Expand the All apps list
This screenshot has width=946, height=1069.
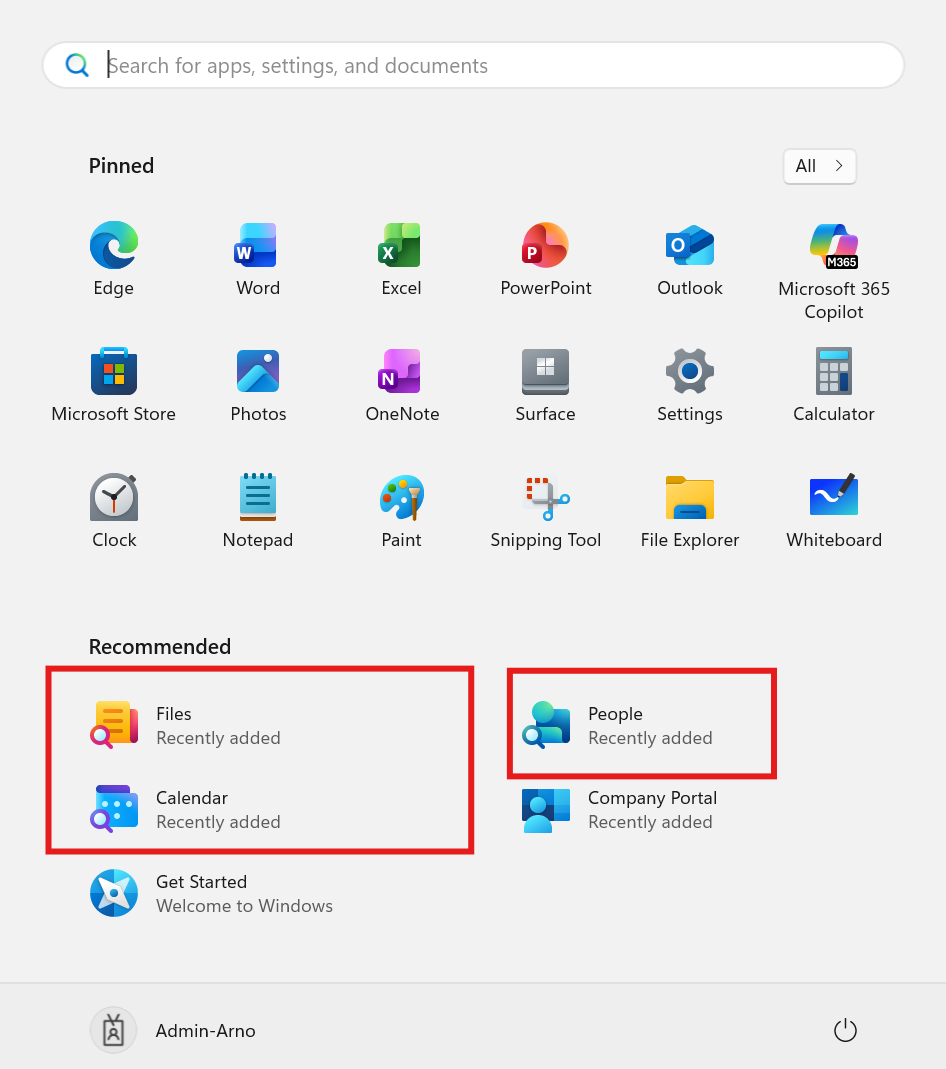819,166
